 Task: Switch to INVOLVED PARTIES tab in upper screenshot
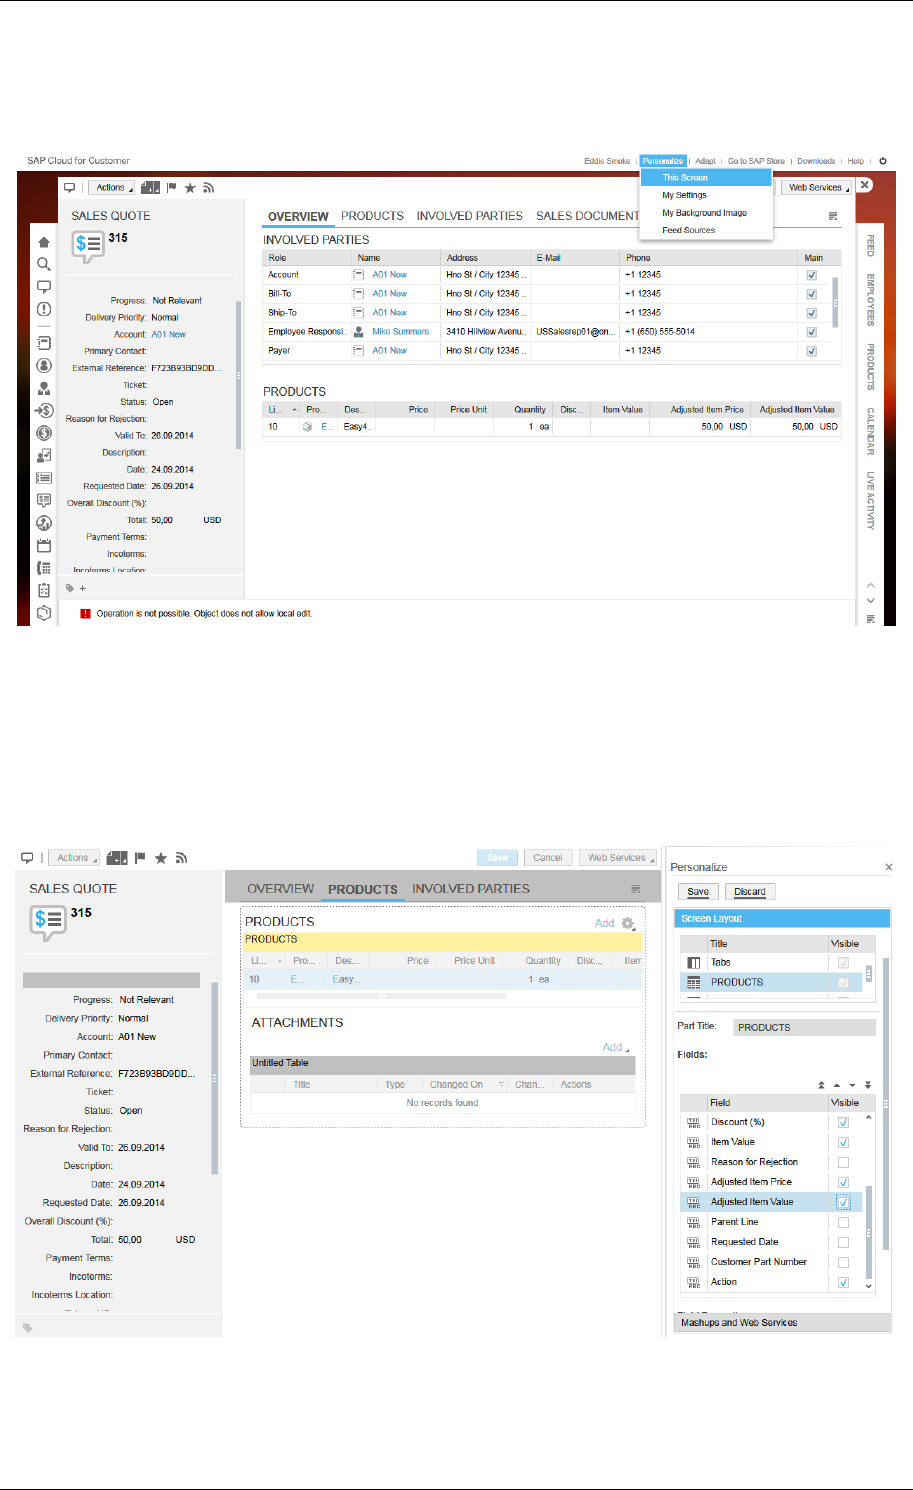click(x=469, y=216)
